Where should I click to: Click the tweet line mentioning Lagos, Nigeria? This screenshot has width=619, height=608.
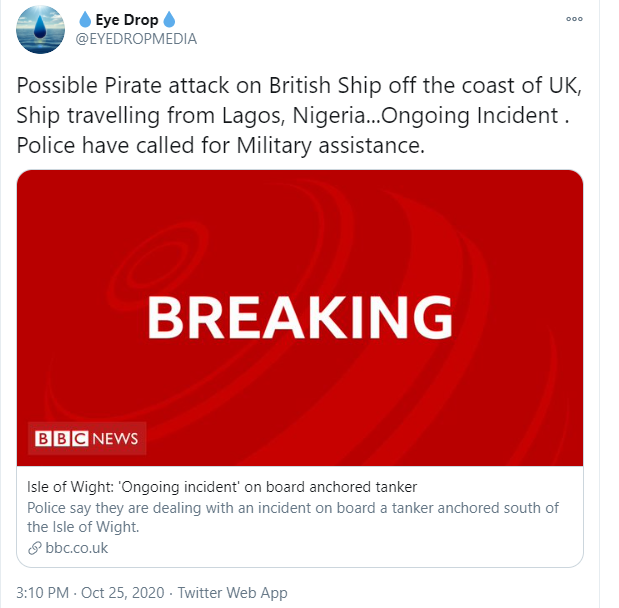(x=295, y=116)
